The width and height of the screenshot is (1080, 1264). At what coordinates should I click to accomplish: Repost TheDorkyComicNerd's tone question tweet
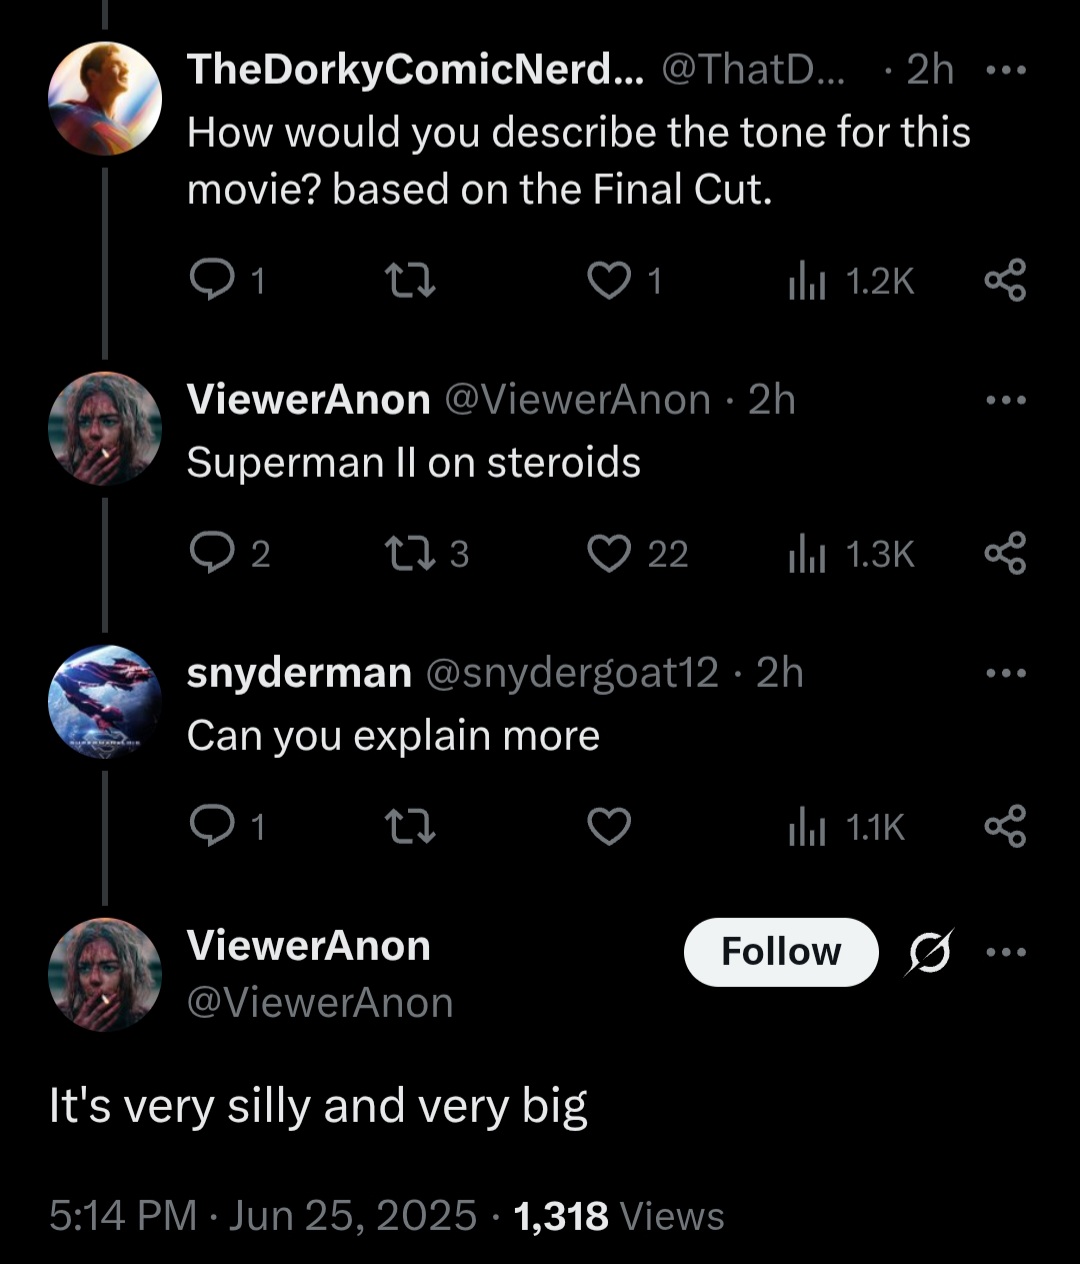click(410, 281)
